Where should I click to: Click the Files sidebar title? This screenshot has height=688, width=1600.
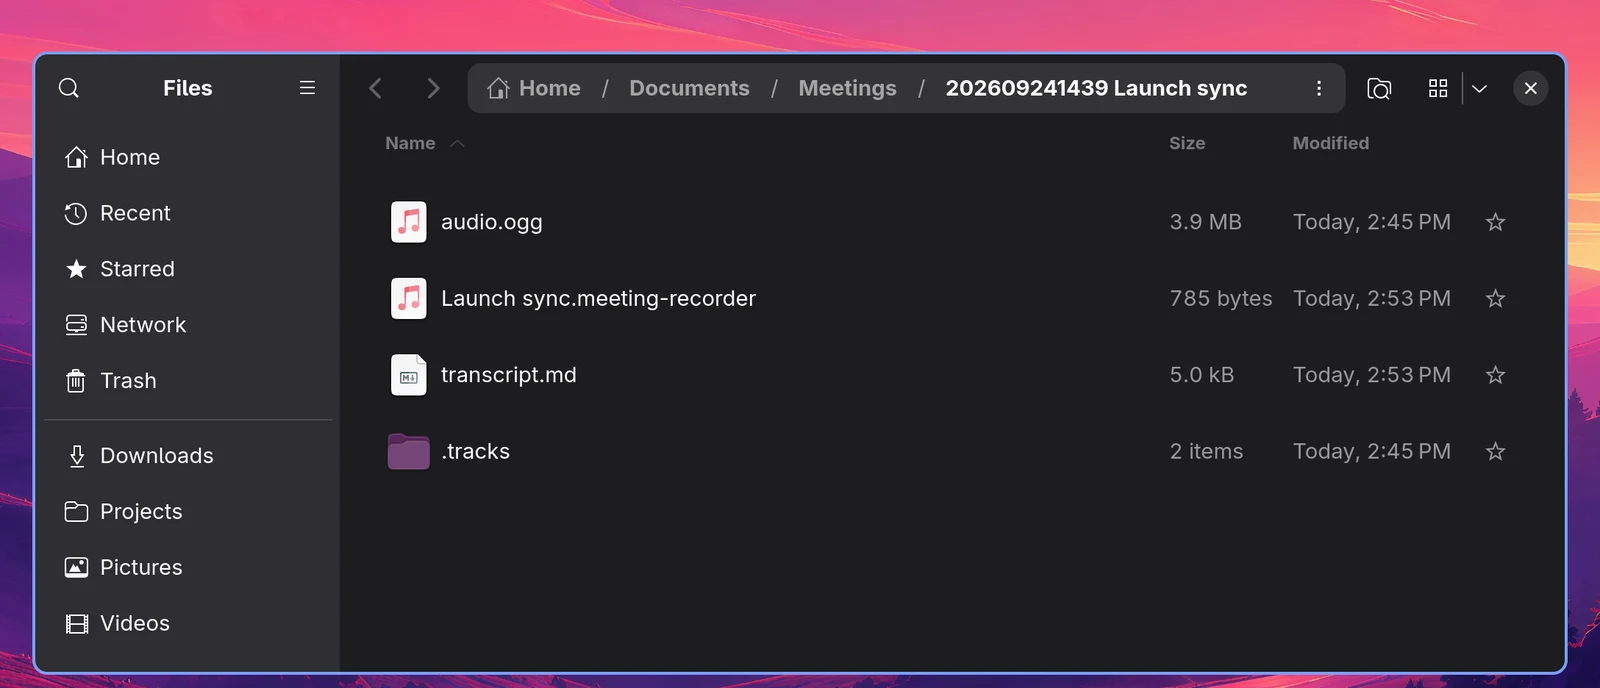pyautogui.click(x=188, y=88)
